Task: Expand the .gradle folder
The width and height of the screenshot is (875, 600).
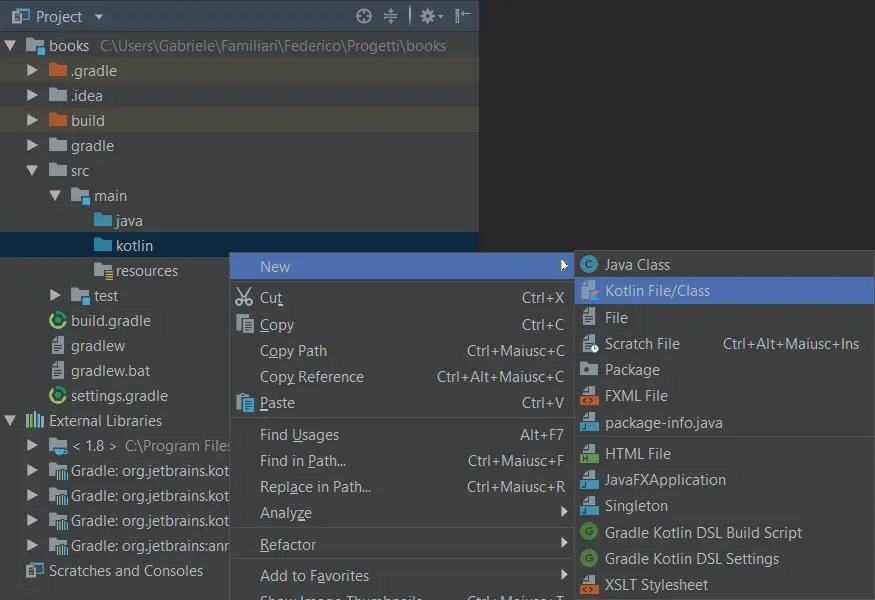Action: [32, 70]
